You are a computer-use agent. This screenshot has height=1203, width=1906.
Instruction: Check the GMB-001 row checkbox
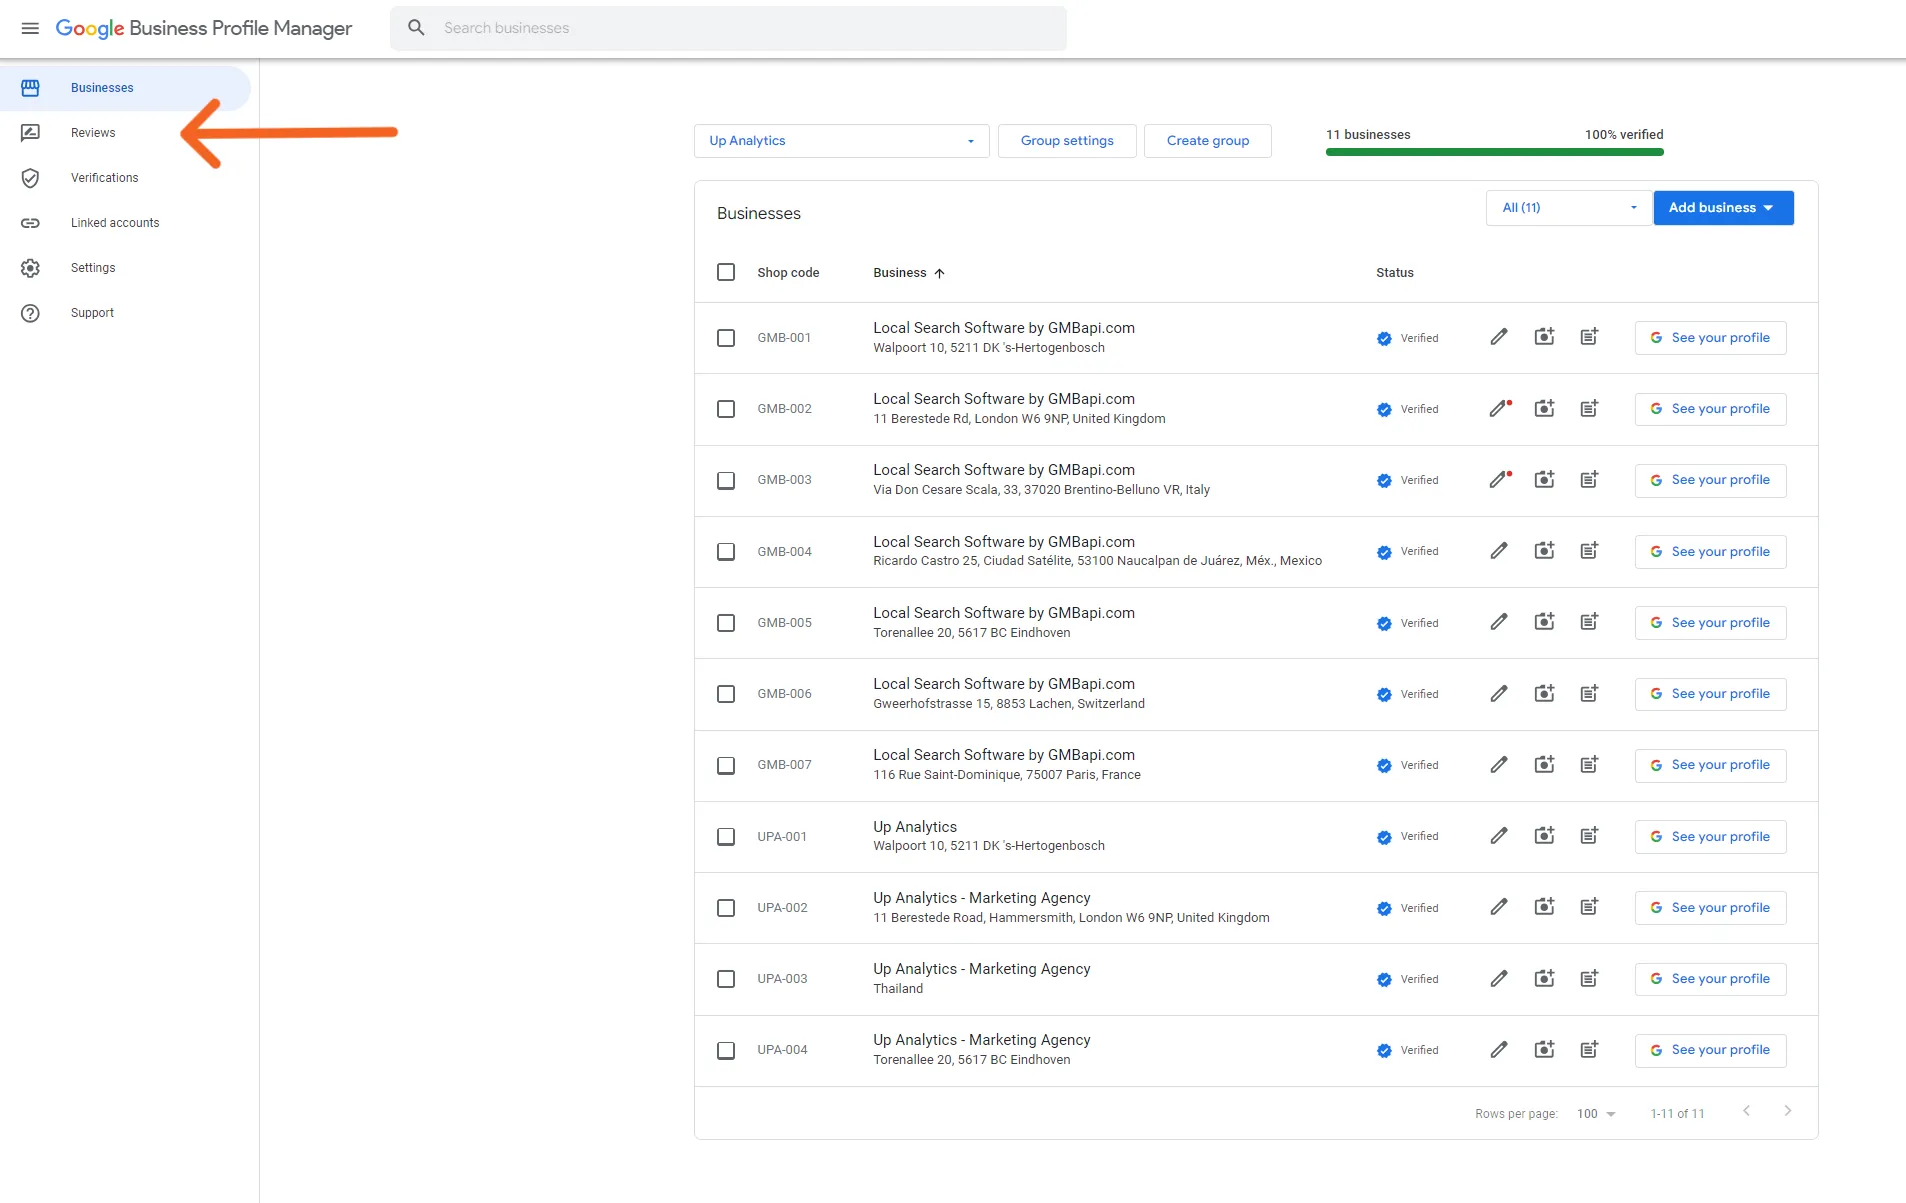726,338
